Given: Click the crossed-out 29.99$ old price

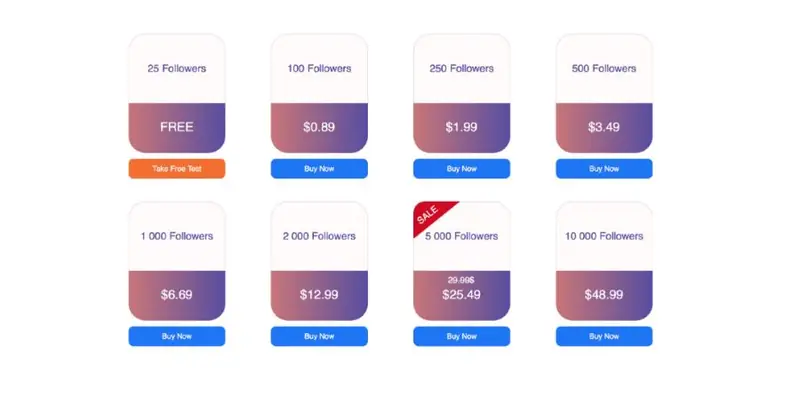Looking at the screenshot, I should (461, 280).
